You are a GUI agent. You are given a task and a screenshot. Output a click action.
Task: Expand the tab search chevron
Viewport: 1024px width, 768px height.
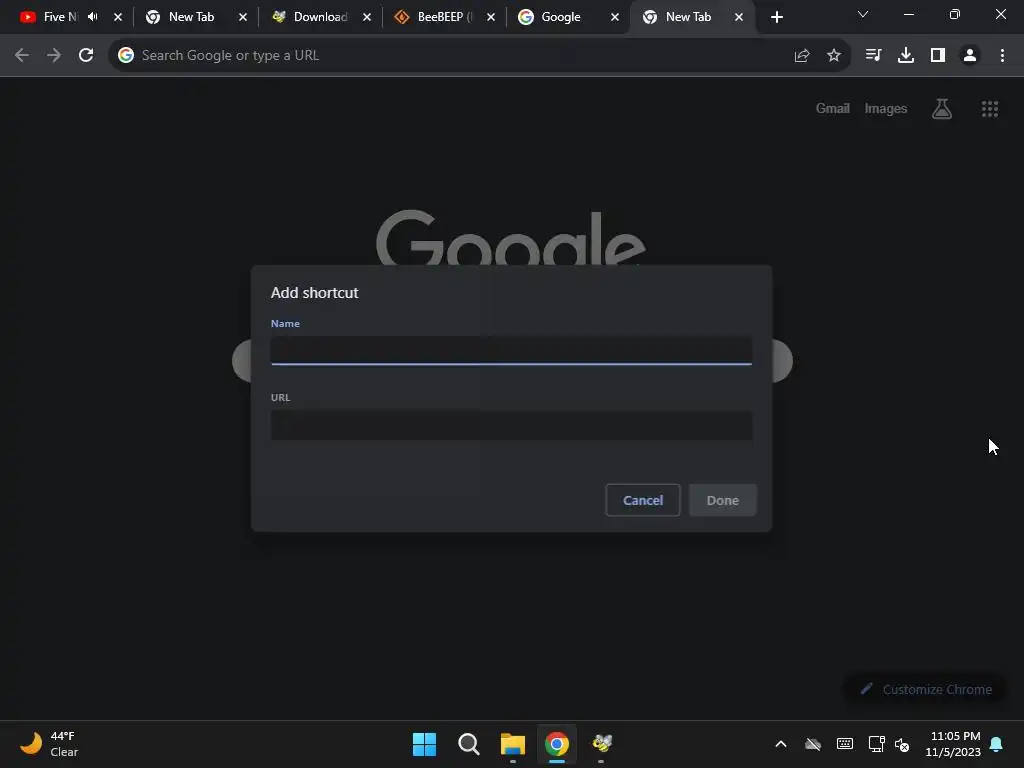pos(863,14)
